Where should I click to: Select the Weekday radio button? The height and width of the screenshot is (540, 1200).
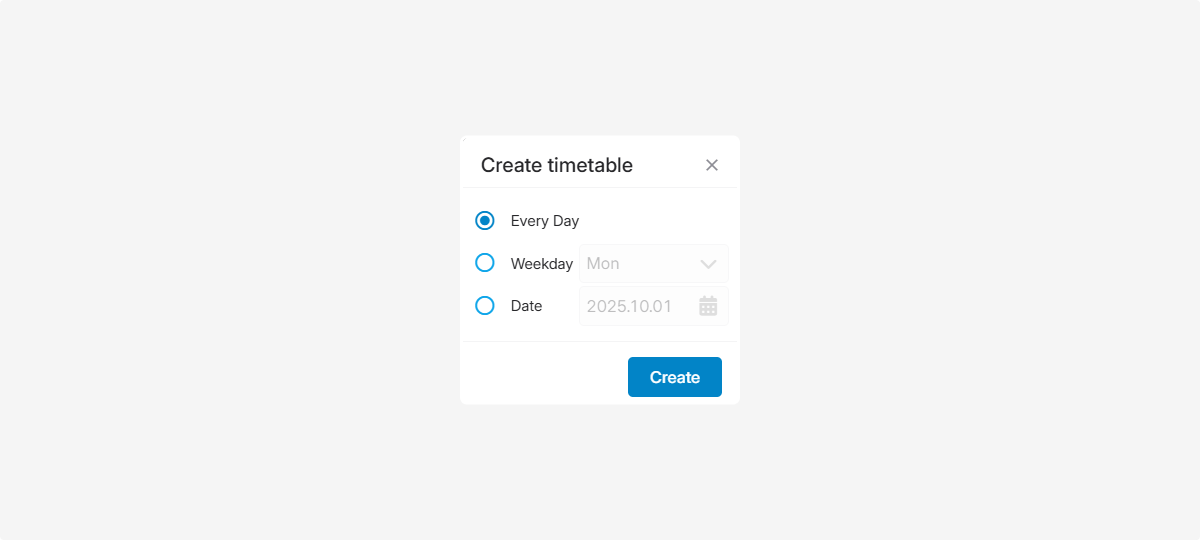(485, 263)
